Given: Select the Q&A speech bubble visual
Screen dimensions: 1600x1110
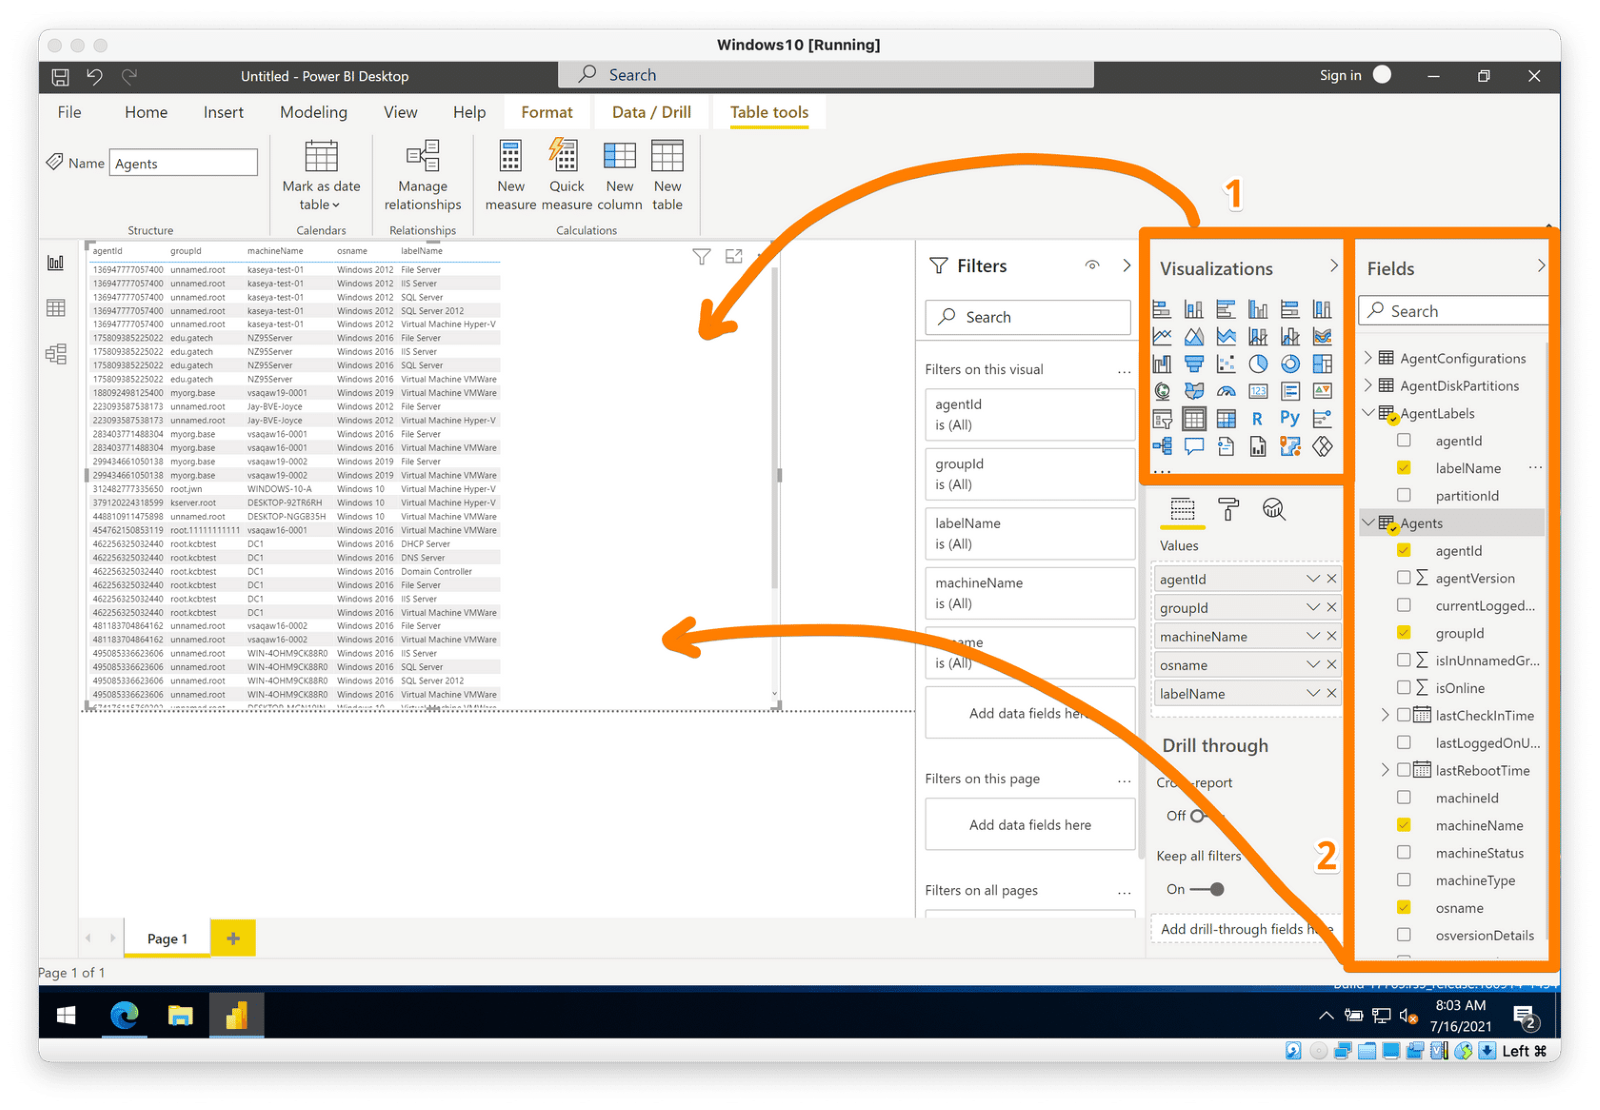Looking at the screenshot, I should (x=1194, y=446).
